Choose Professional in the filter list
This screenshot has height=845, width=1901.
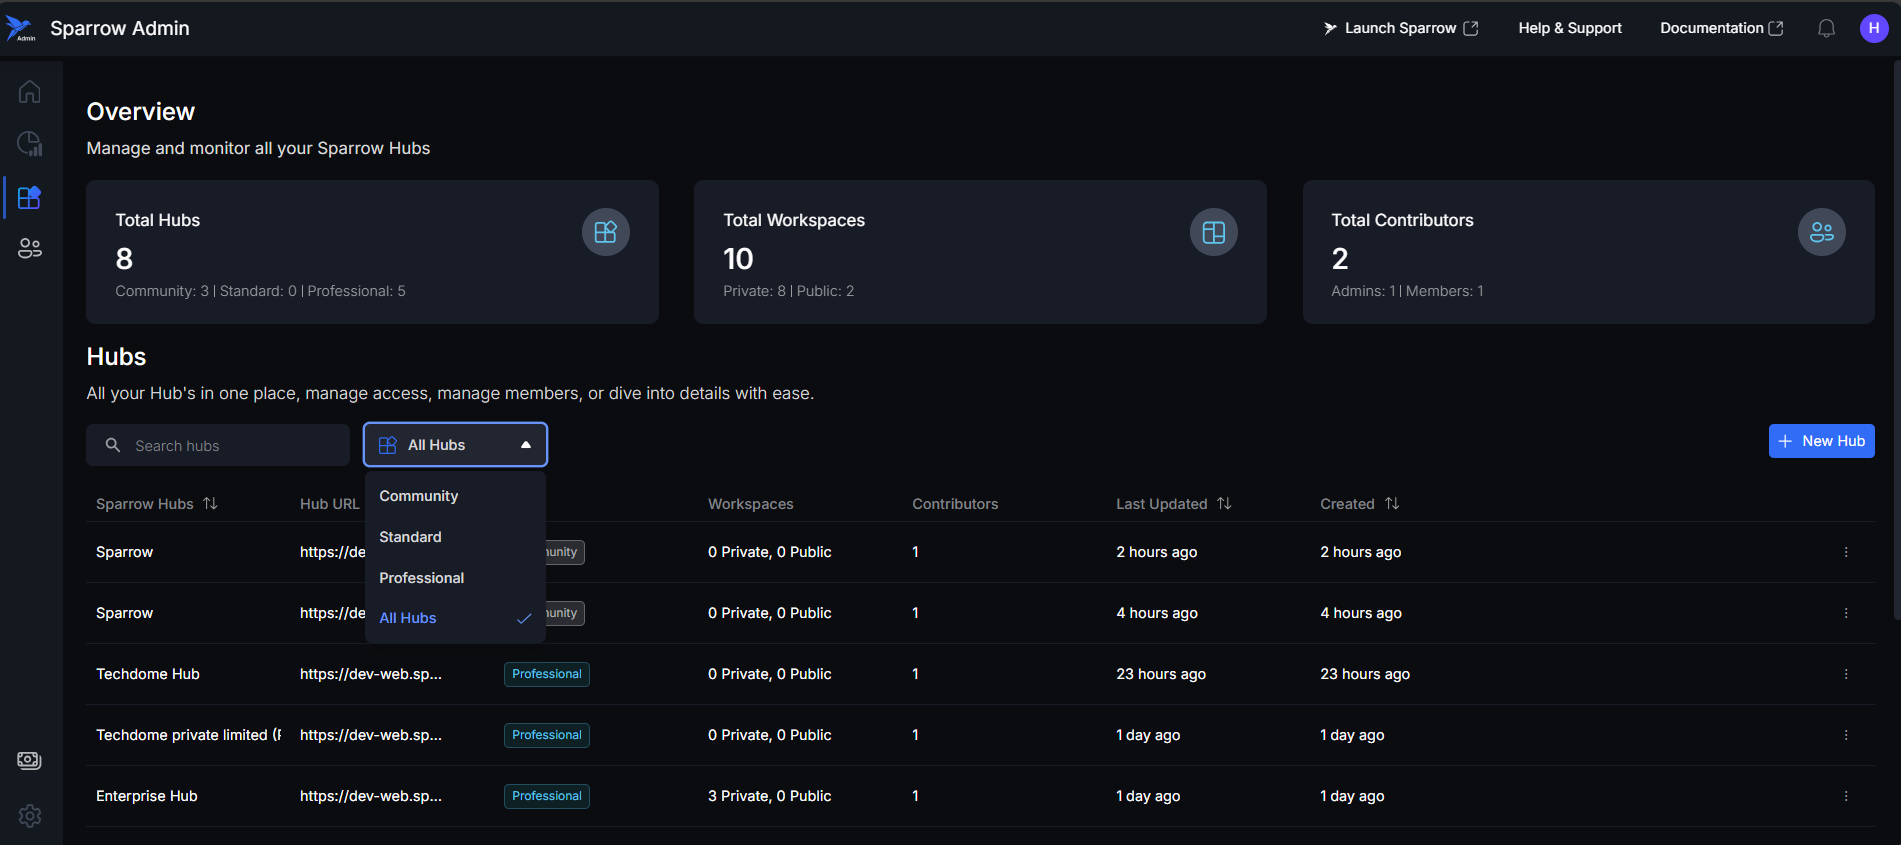pos(422,578)
